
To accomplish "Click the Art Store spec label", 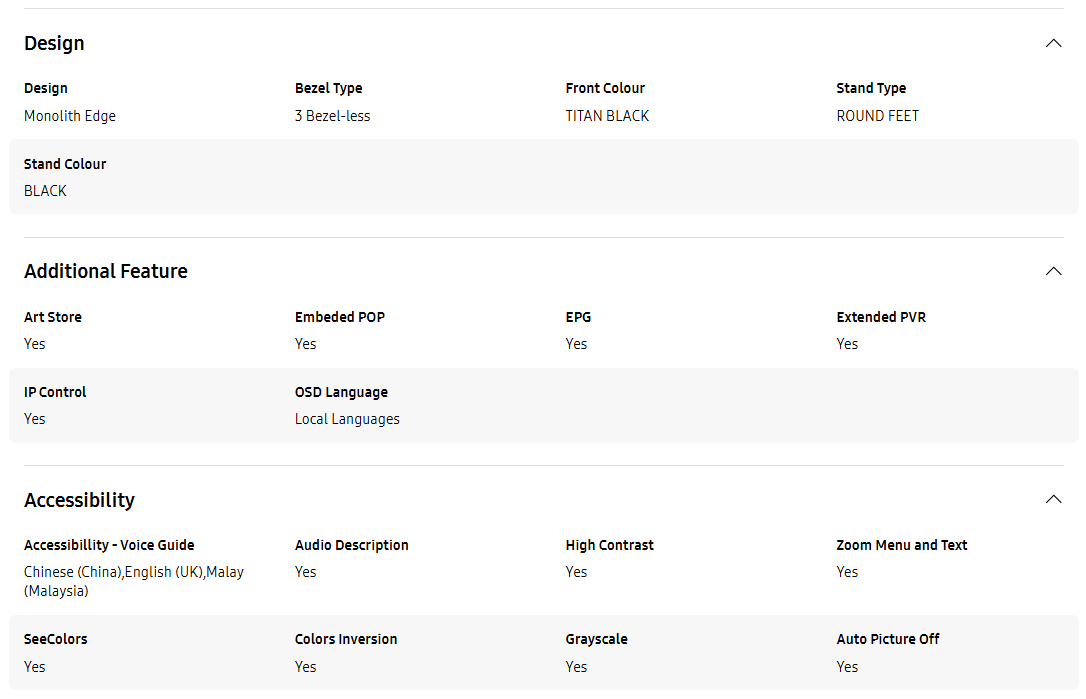I will click(x=53, y=317).
